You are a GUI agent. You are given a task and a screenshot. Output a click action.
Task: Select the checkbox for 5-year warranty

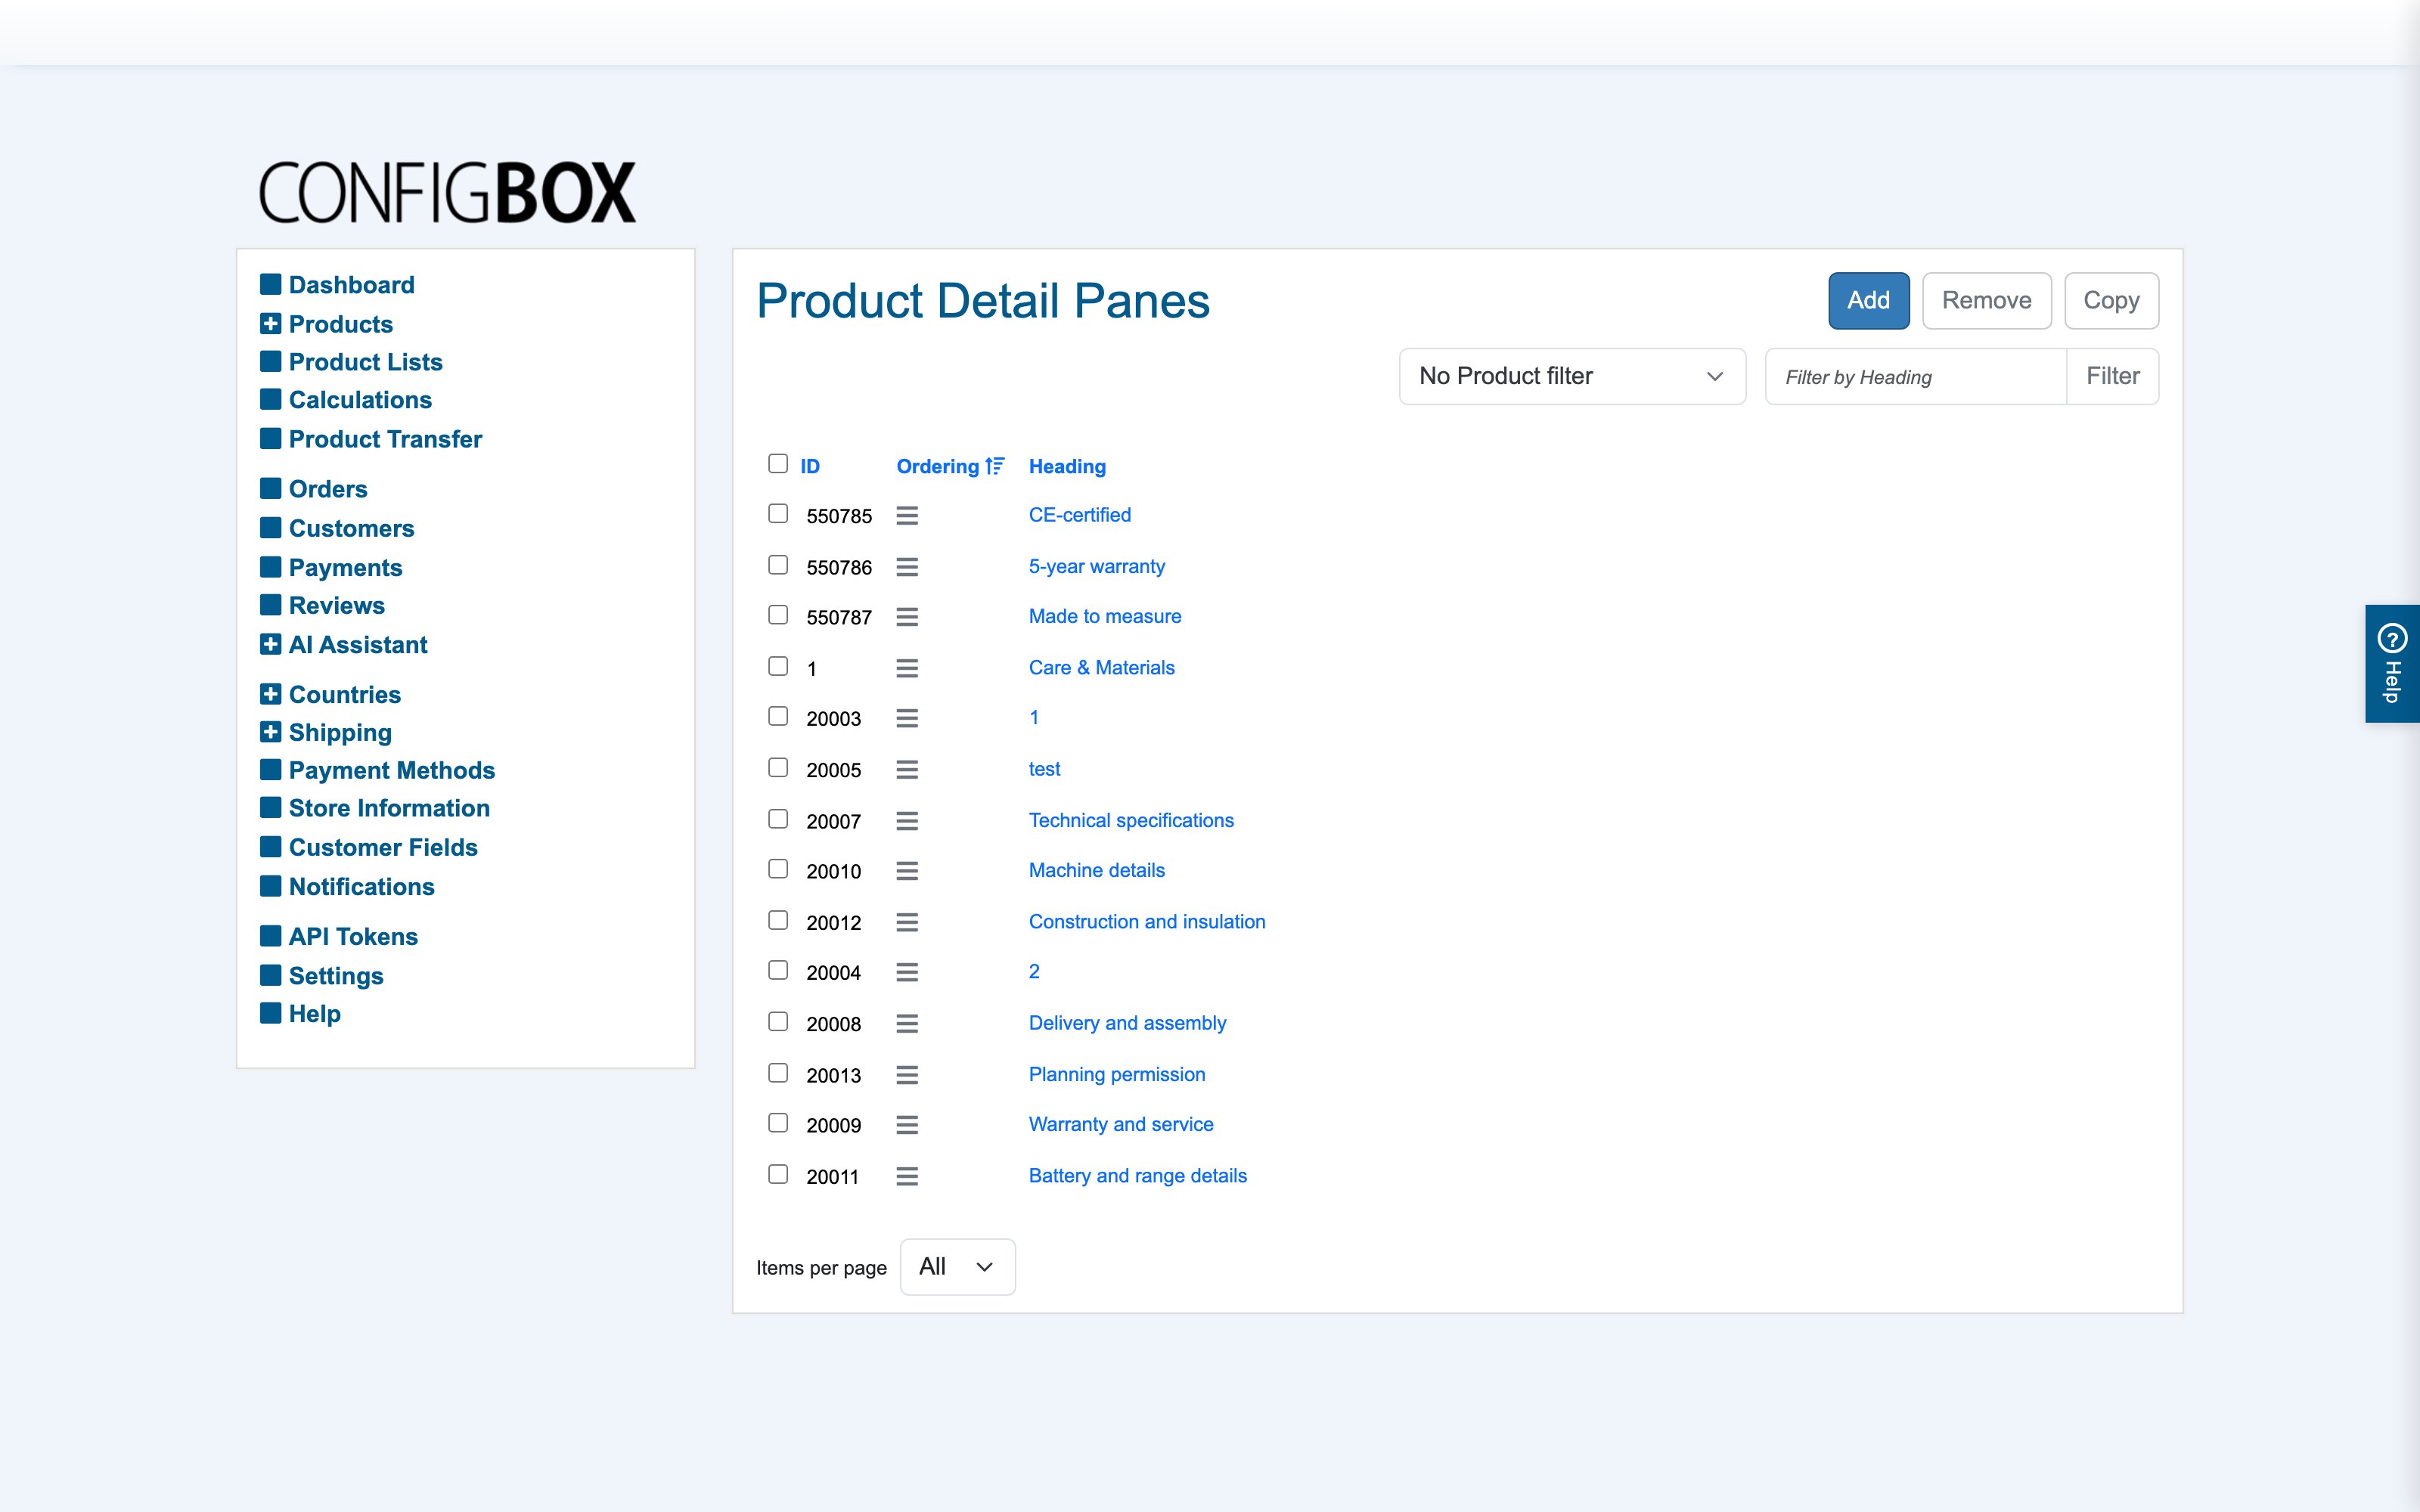778,565
